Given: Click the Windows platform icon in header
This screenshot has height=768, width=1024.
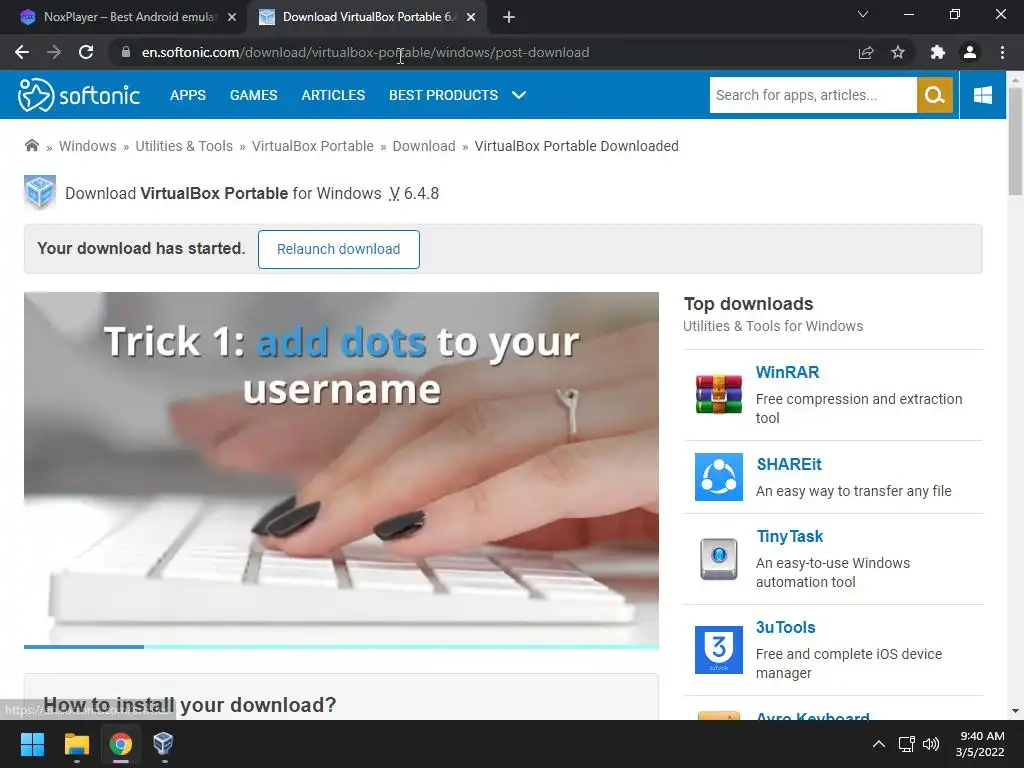Looking at the screenshot, I should (x=982, y=95).
